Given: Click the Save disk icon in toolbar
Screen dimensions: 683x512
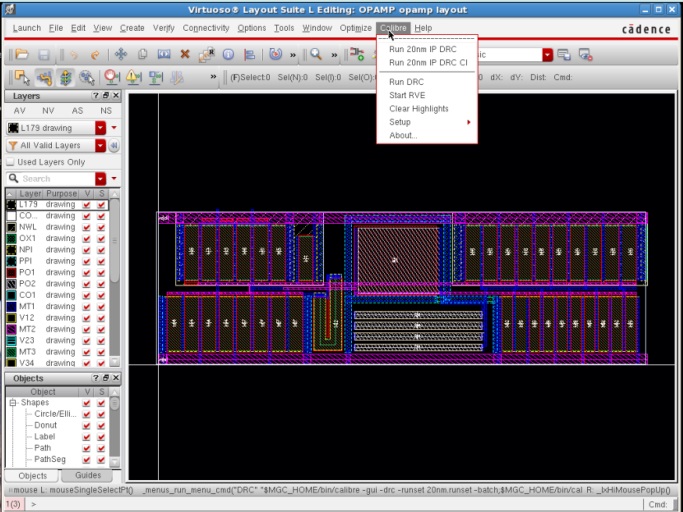Looking at the screenshot, I should point(44,54).
